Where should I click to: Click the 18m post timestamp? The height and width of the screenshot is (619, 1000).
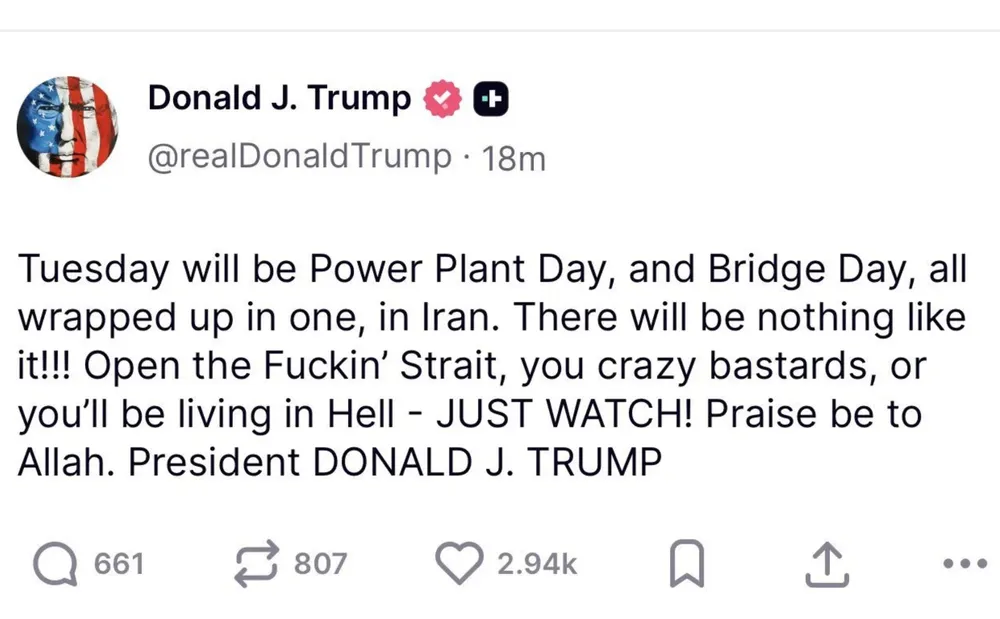513,158
